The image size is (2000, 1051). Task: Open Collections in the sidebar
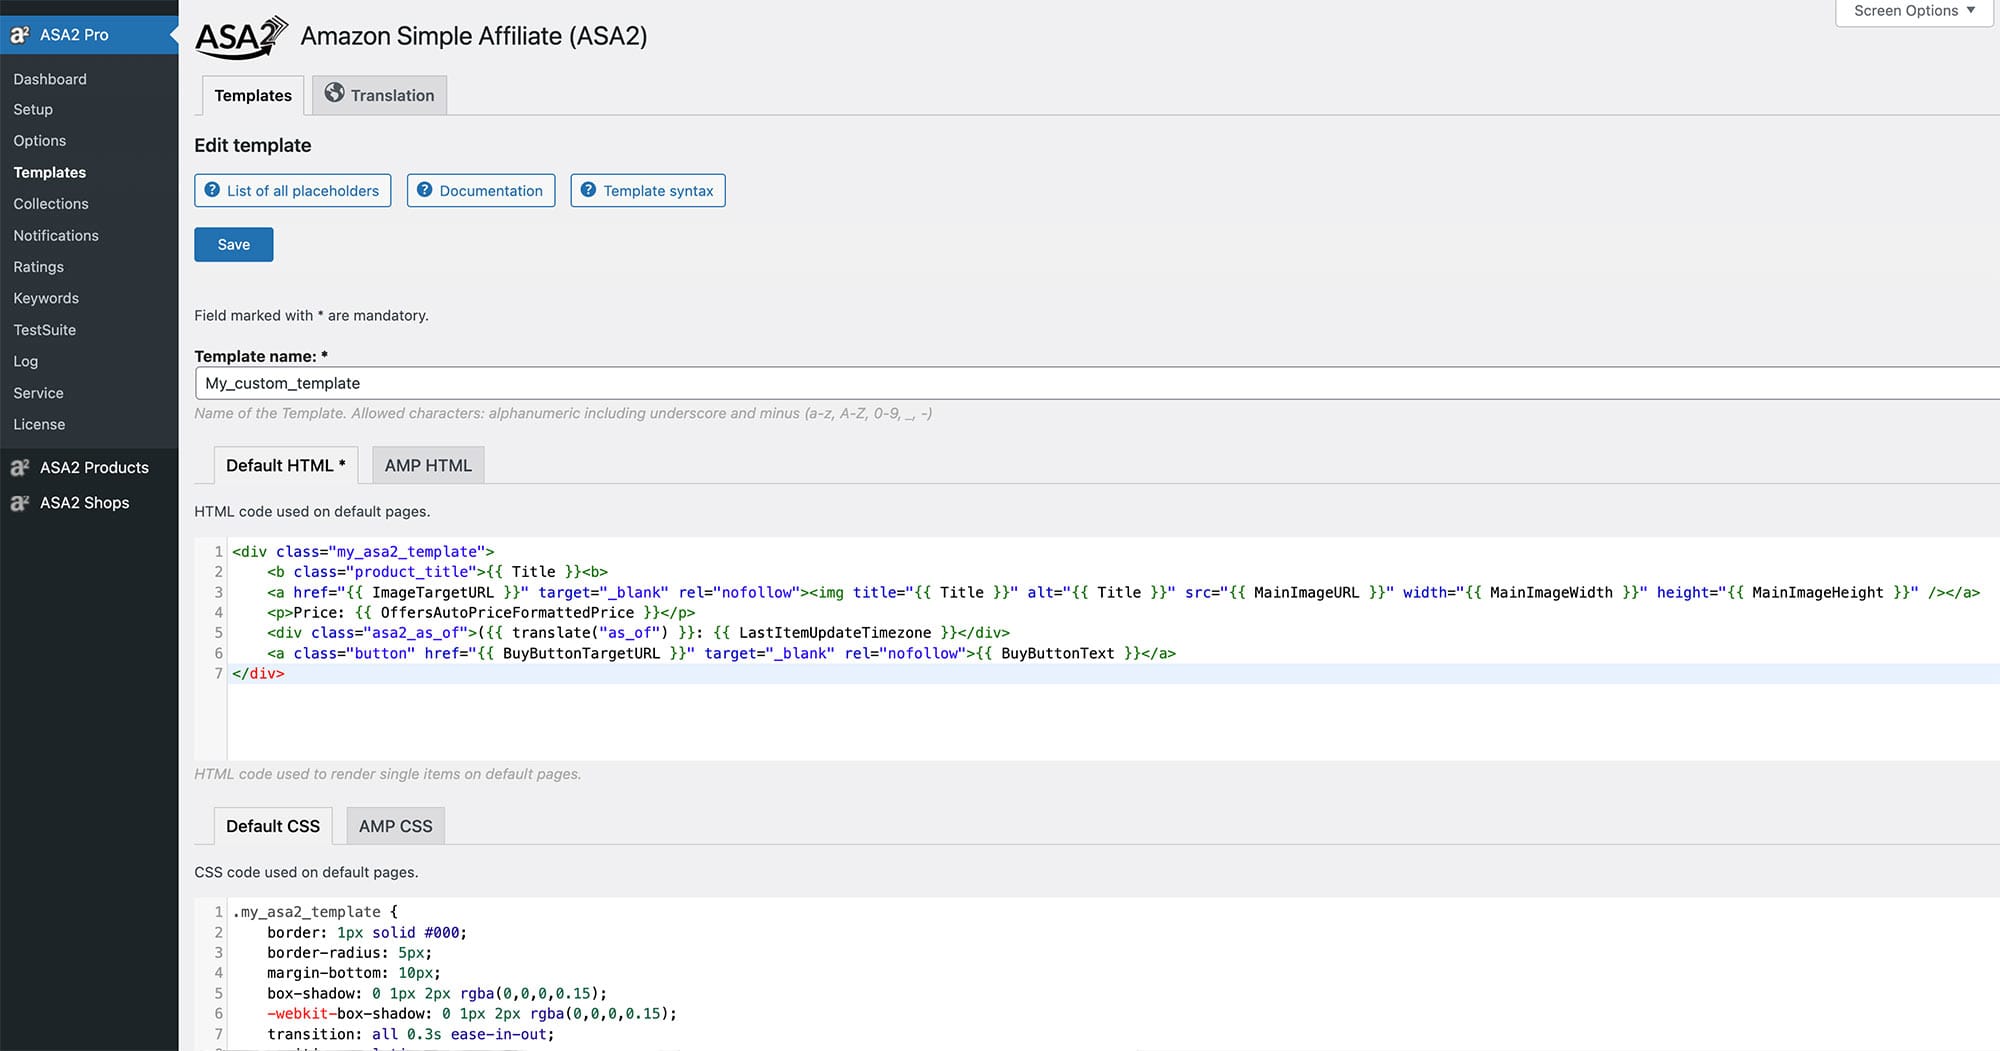point(51,204)
